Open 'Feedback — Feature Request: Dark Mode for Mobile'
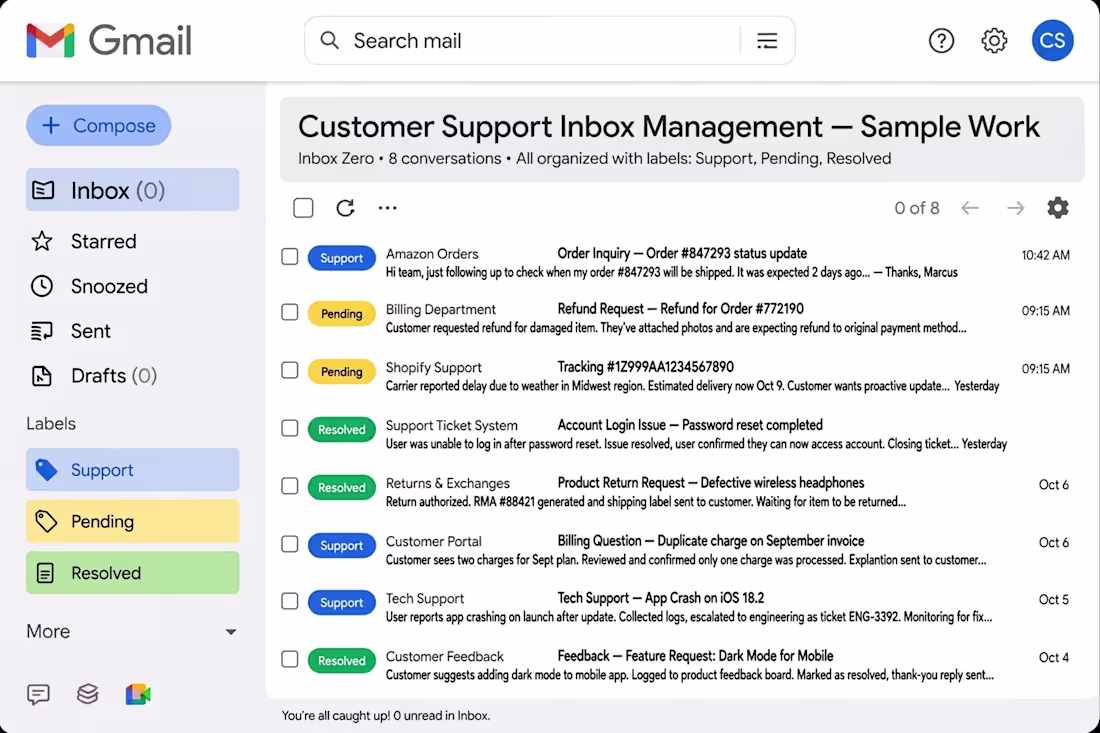Image resolution: width=1100 pixels, height=733 pixels. click(695, 656)
